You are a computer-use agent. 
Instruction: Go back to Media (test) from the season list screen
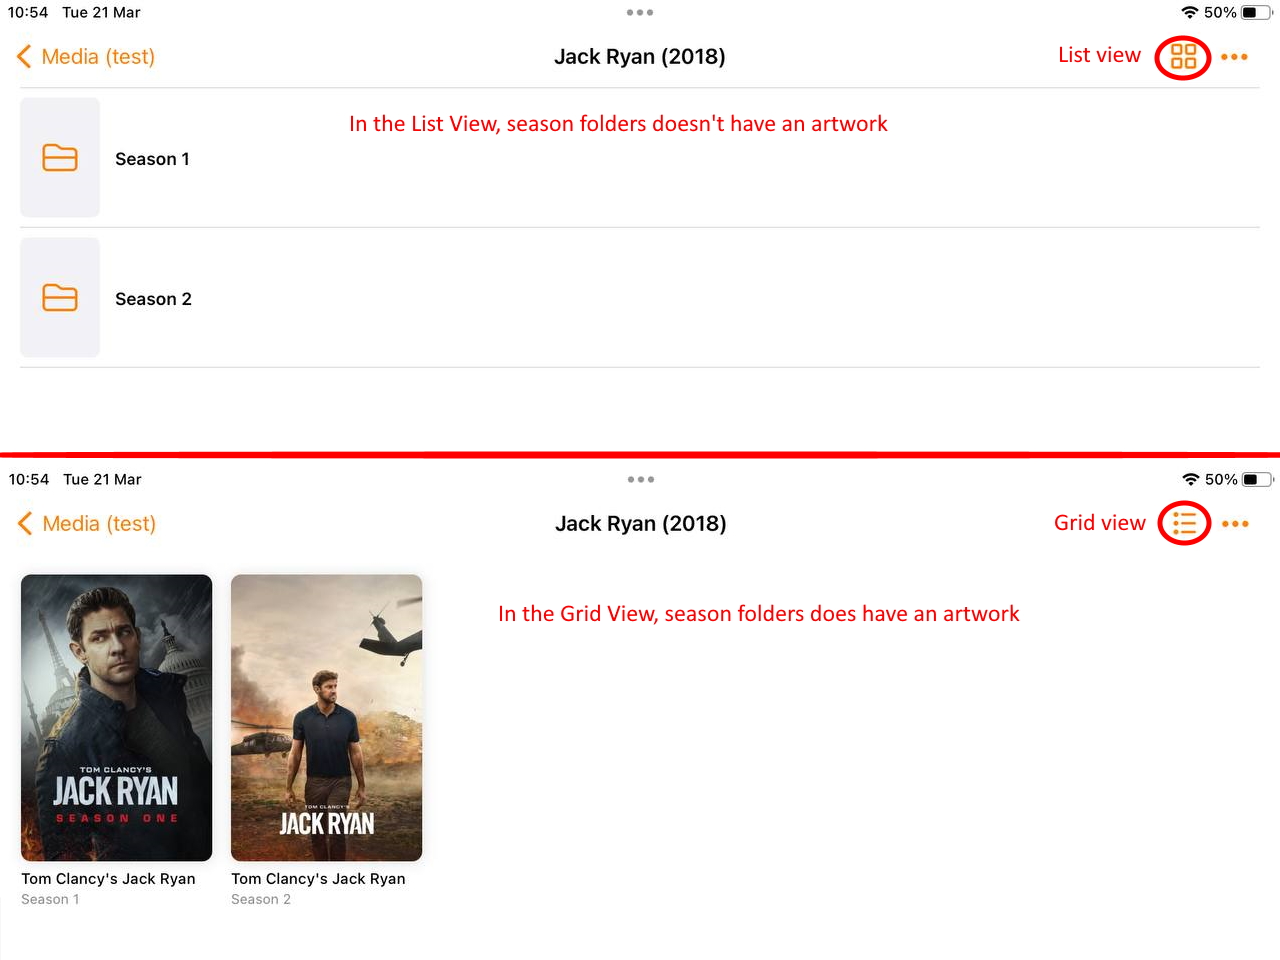click(x=86, y=57)
